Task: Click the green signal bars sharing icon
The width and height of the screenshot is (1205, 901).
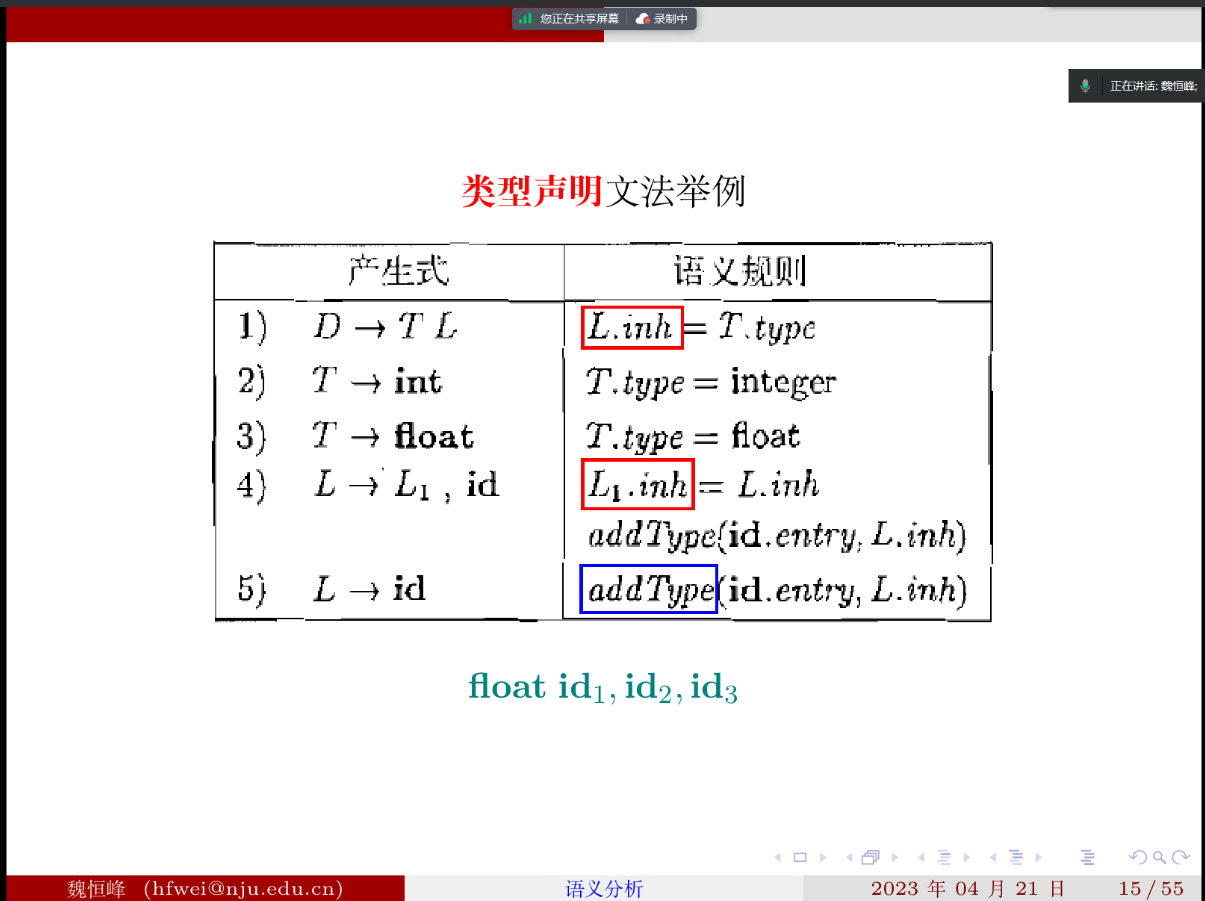Action: pyautogui.click(x=525, y=19)
